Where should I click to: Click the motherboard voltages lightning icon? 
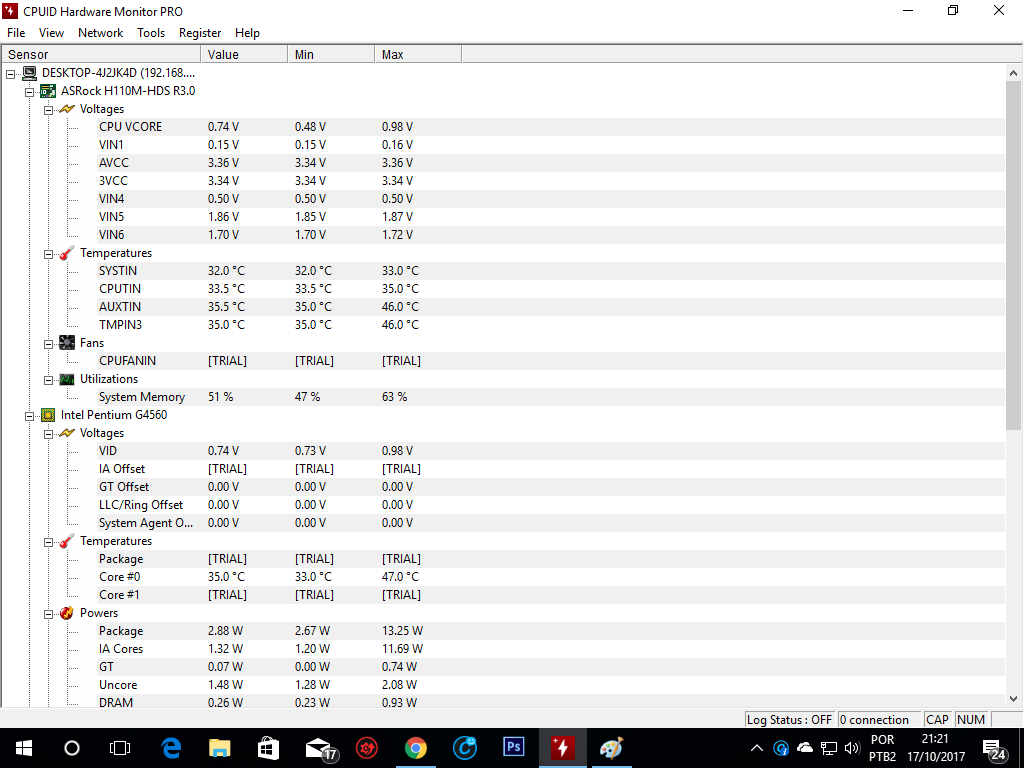click(x=67, y=109)
